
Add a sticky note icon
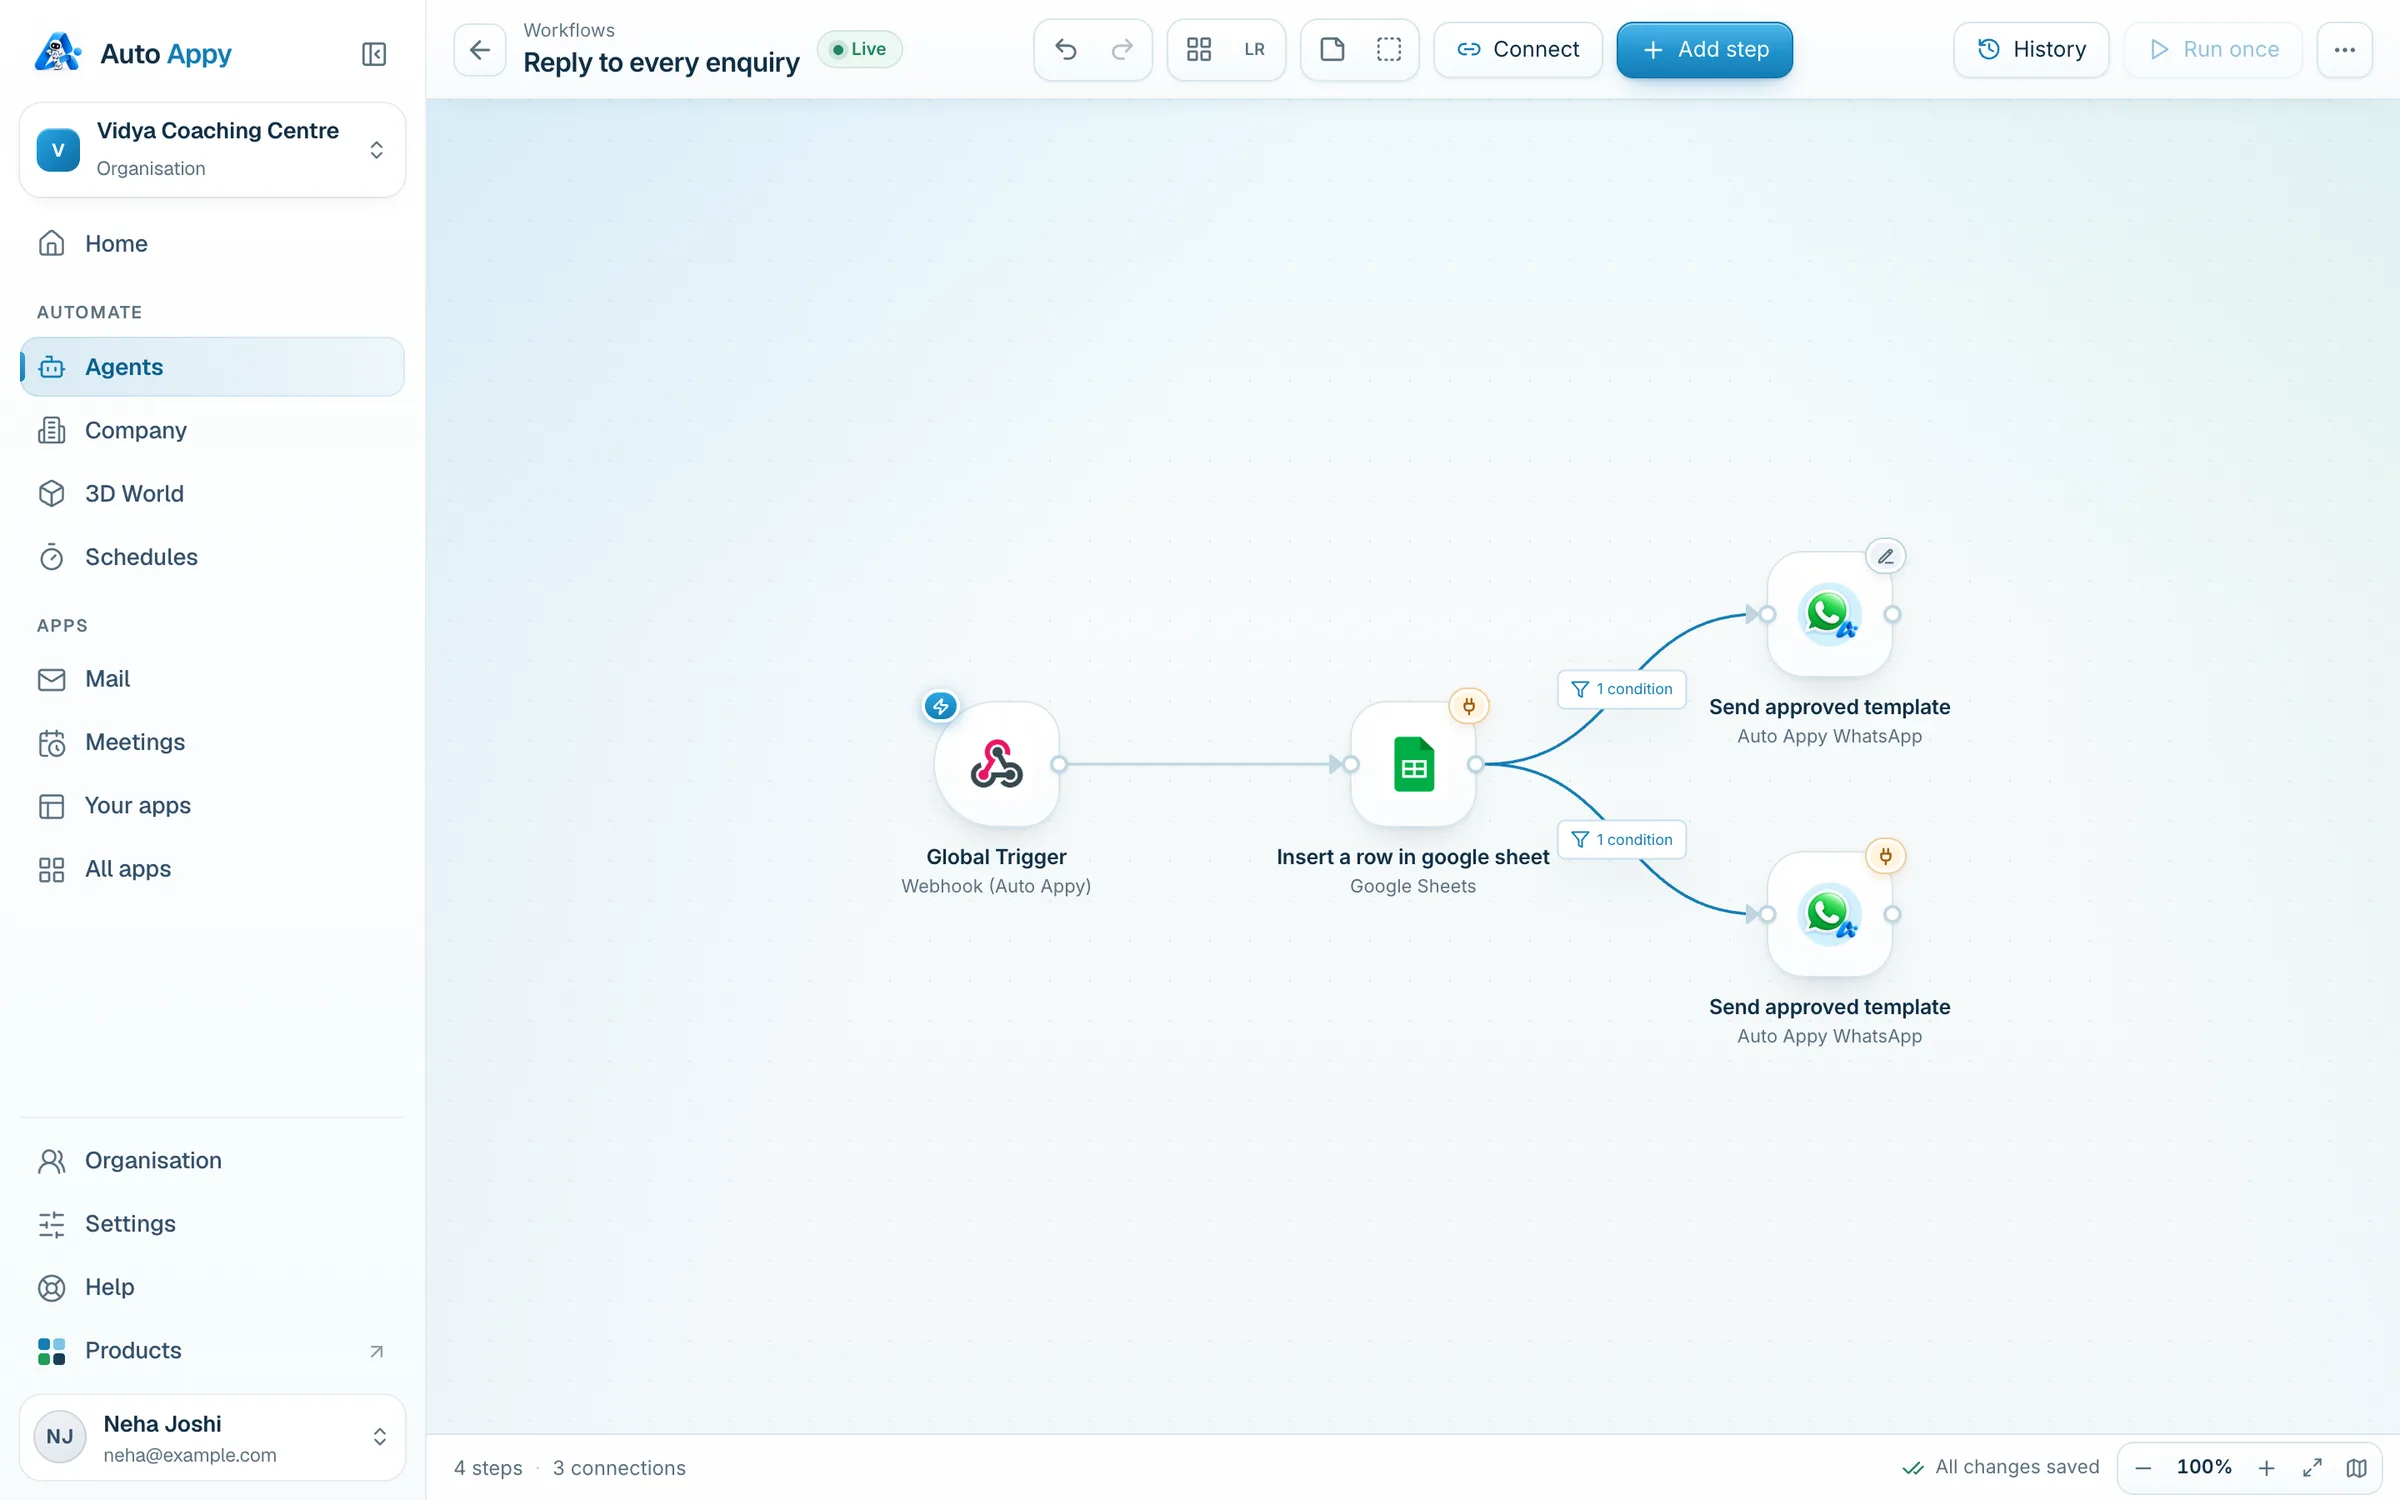click(1332, 49)
